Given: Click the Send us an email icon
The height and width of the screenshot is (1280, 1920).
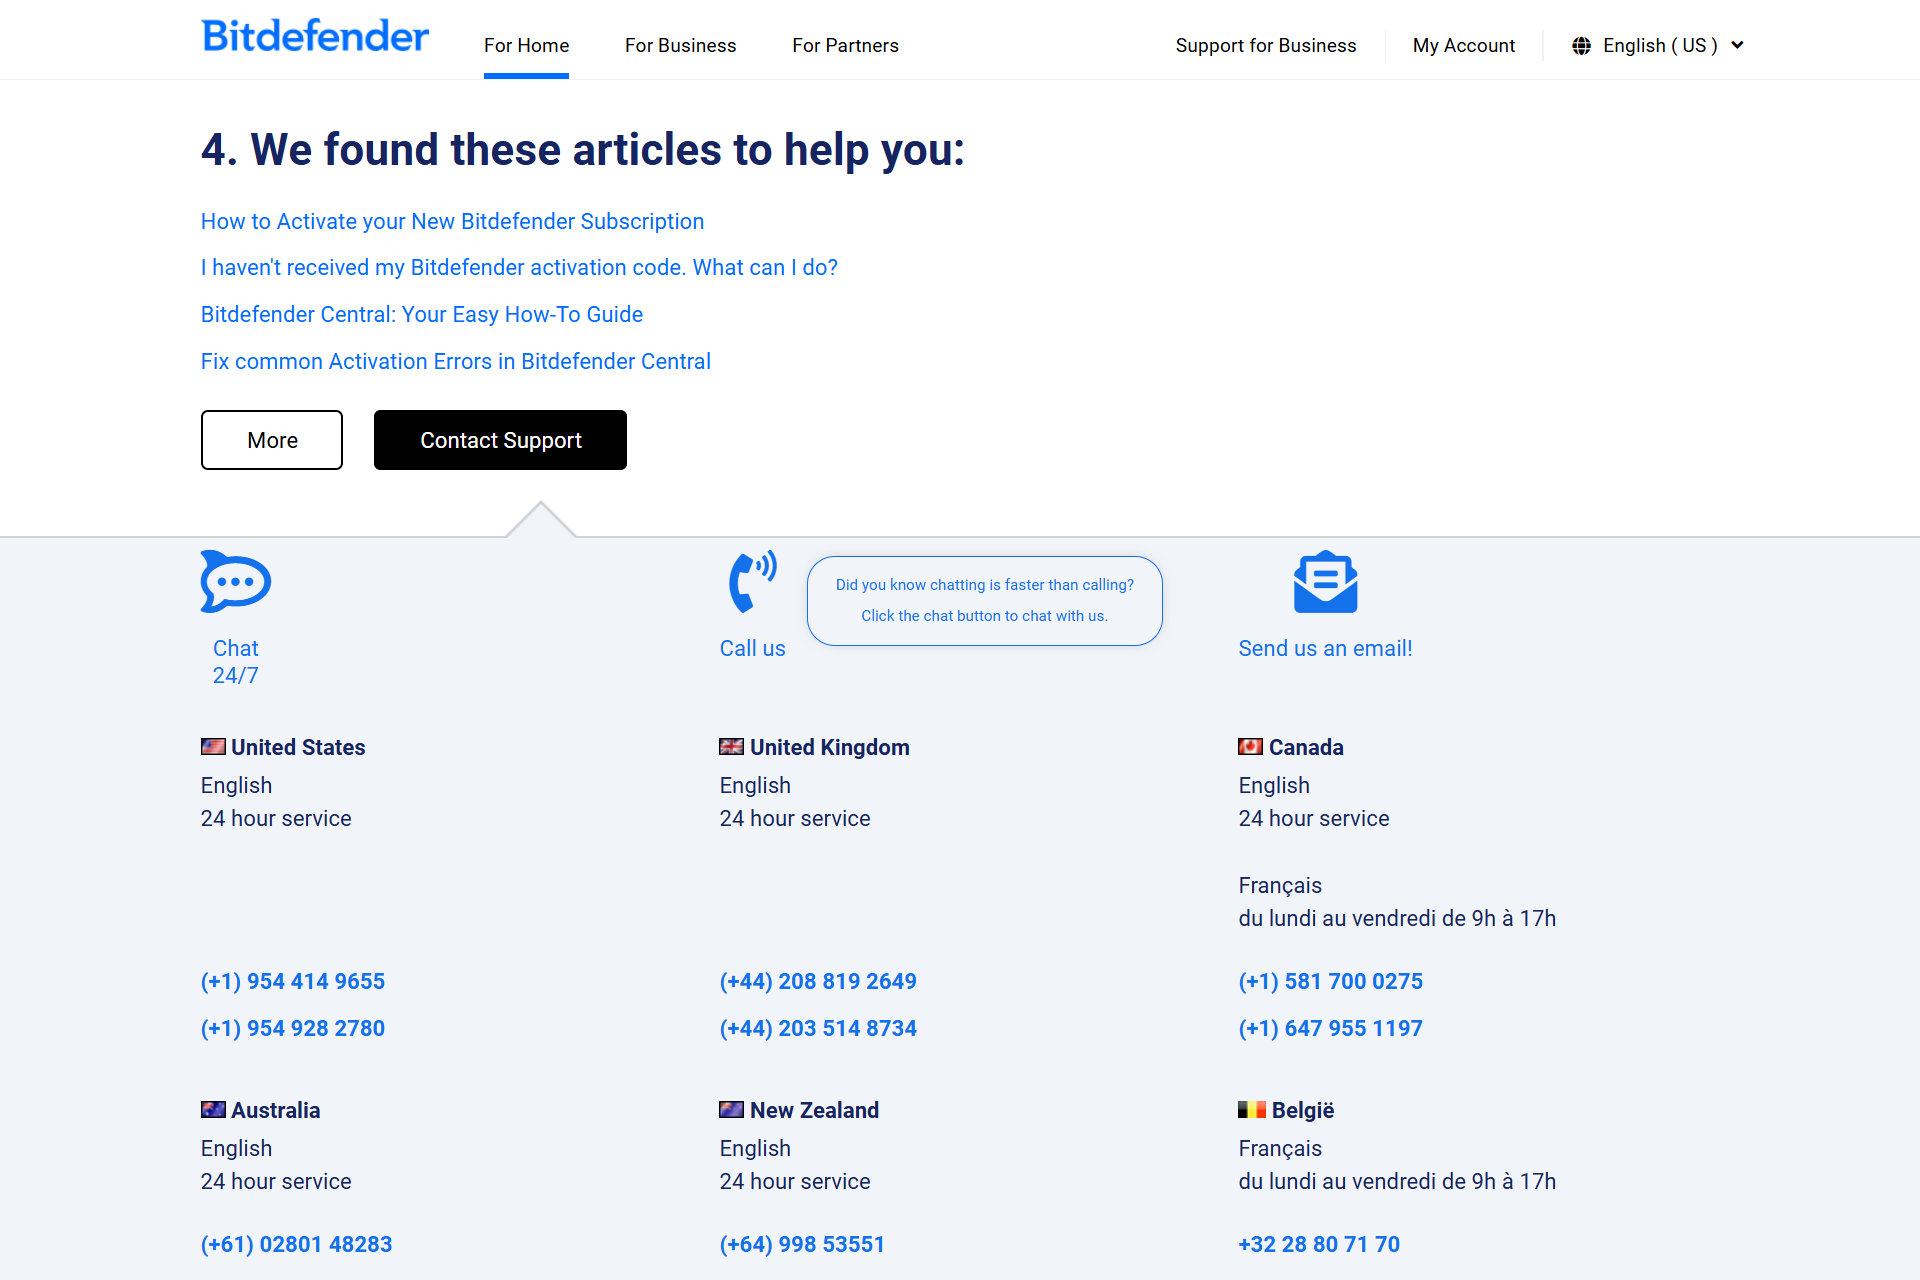Looking at the screenshot, I should (x=1324, y=581).
